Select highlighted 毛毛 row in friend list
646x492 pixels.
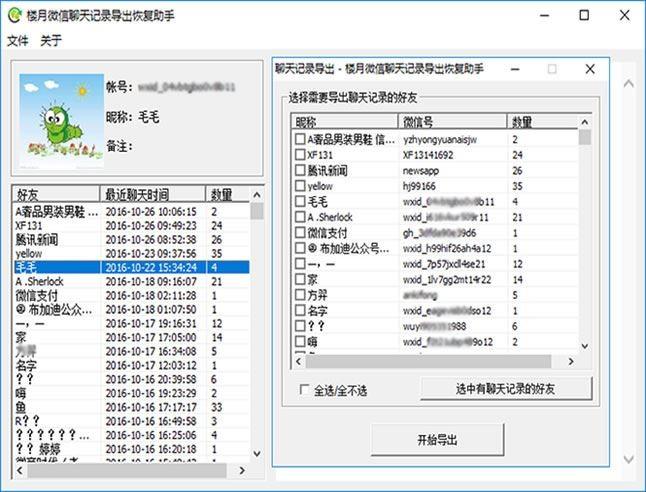click(132, 267)
